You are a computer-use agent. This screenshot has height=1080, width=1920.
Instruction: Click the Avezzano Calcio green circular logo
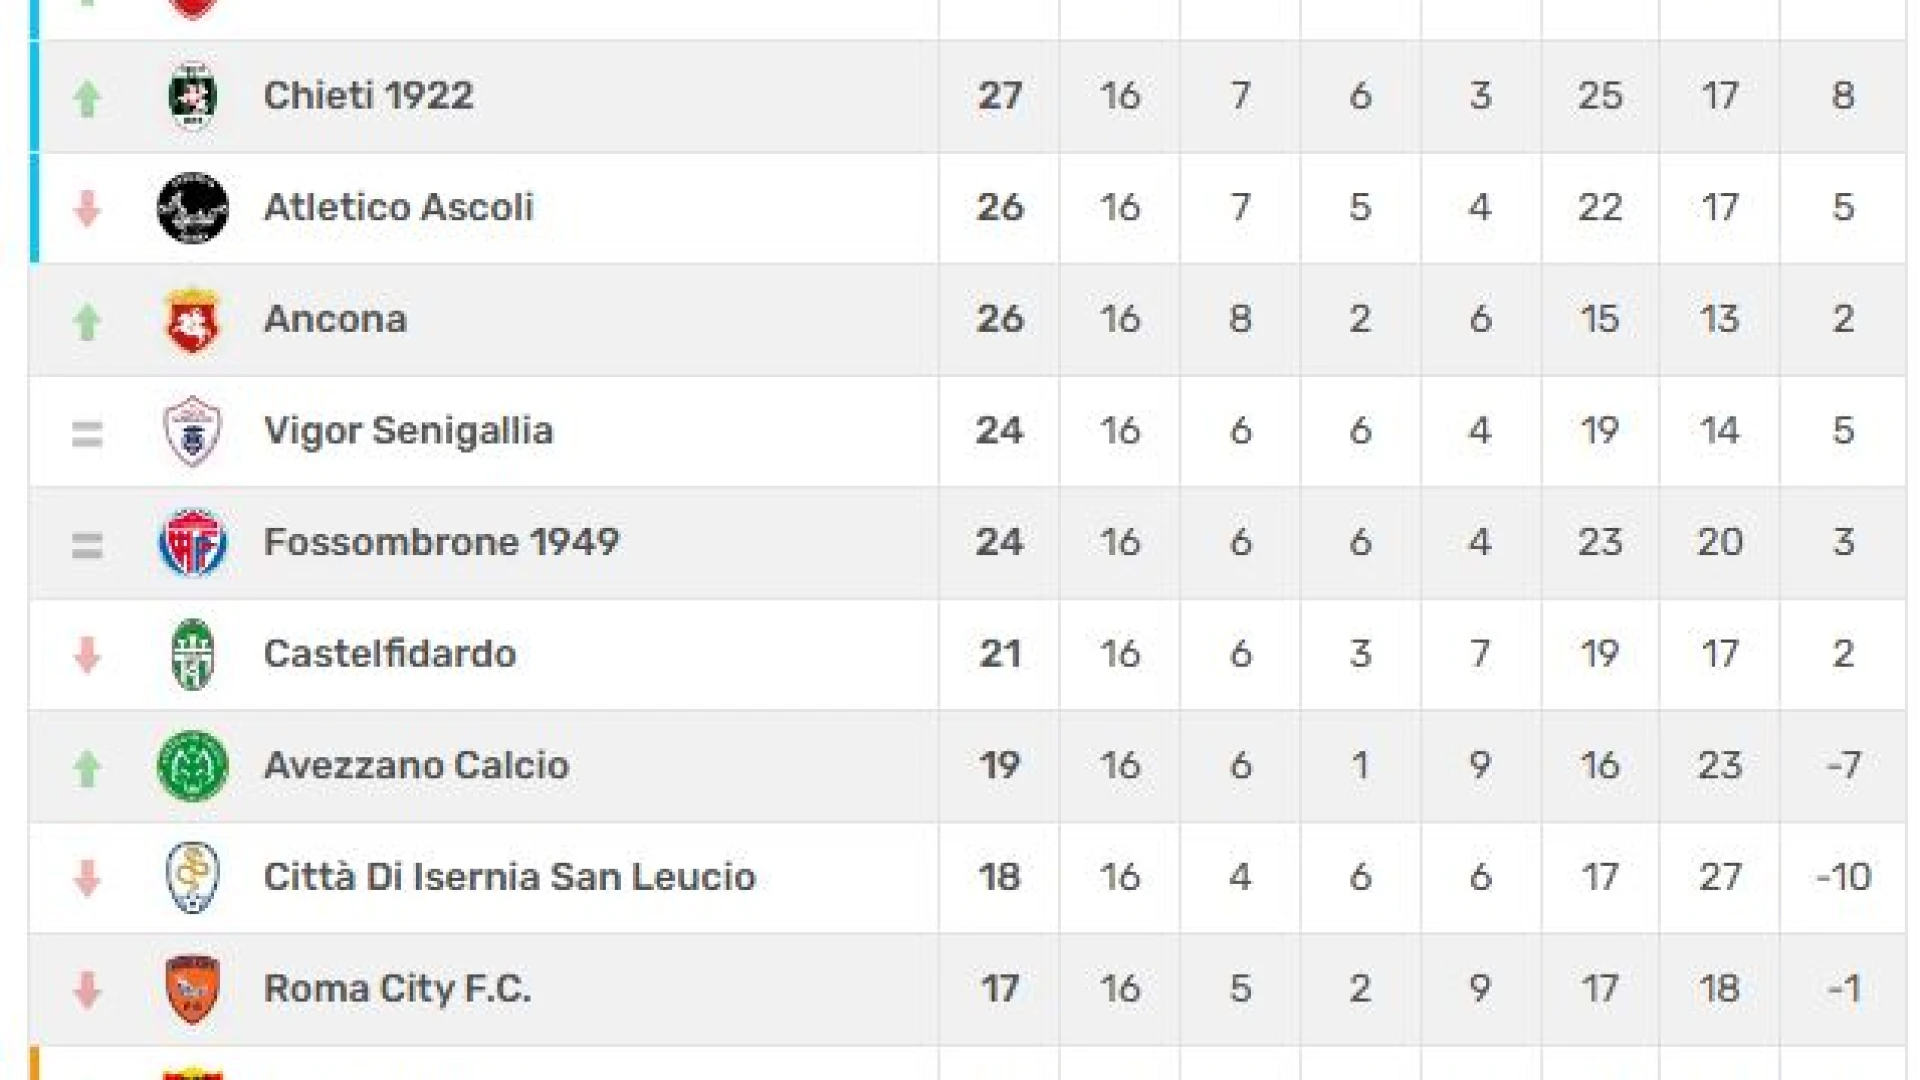click(x=193, y=766)
